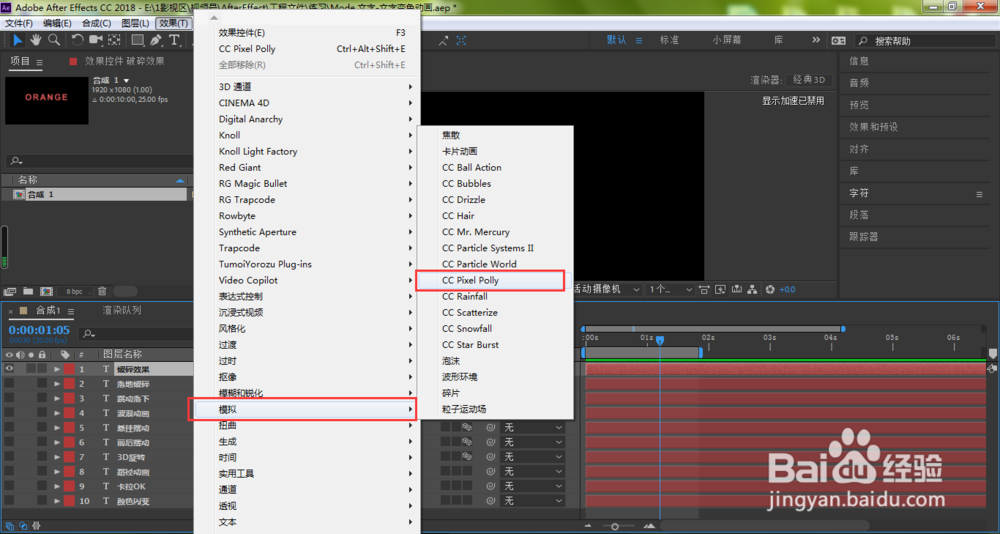Viewport: 1000px width, 534px height.
Task: Select the Zoom magnifier tool
Action: 54,40
